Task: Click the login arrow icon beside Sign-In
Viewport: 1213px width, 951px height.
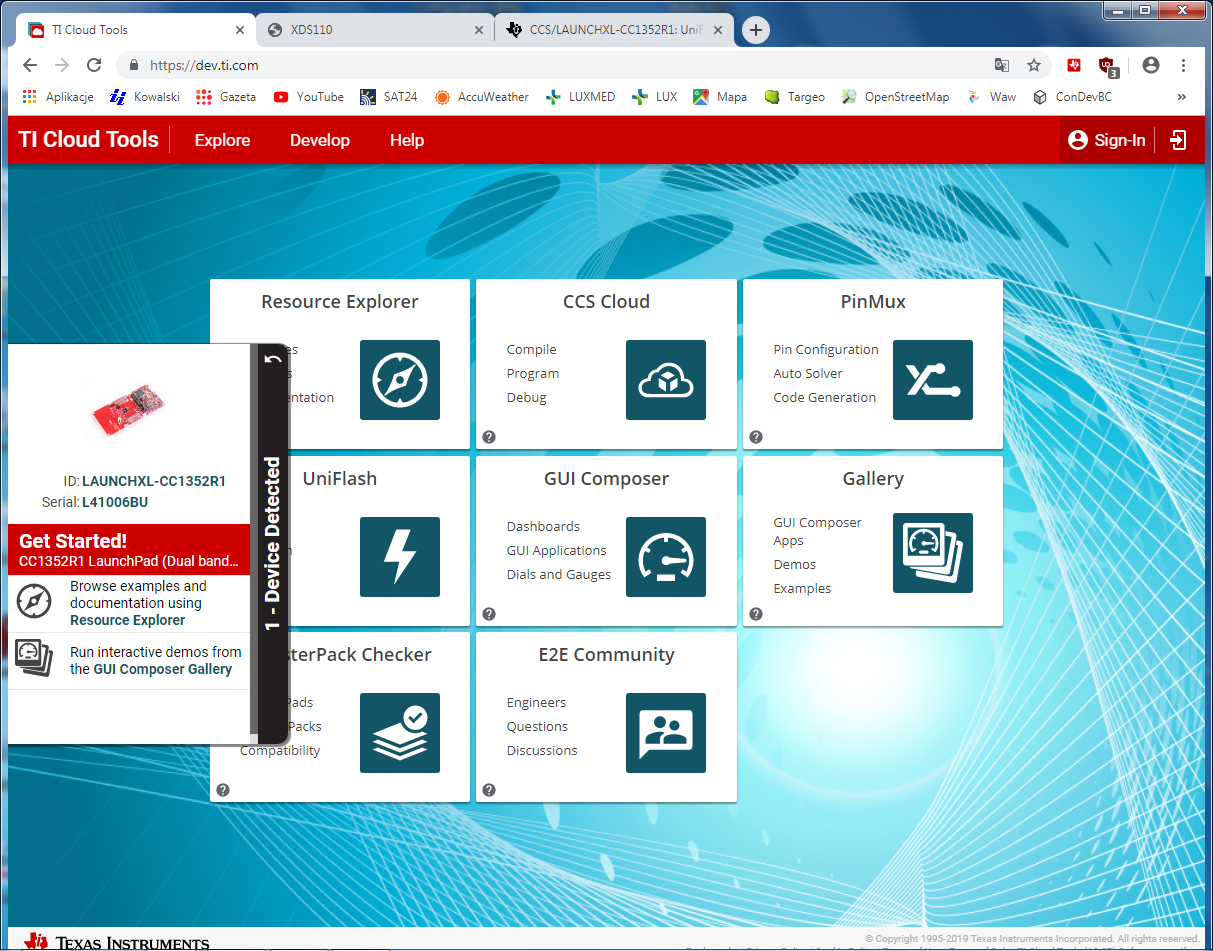Action: click(1179, 140)
